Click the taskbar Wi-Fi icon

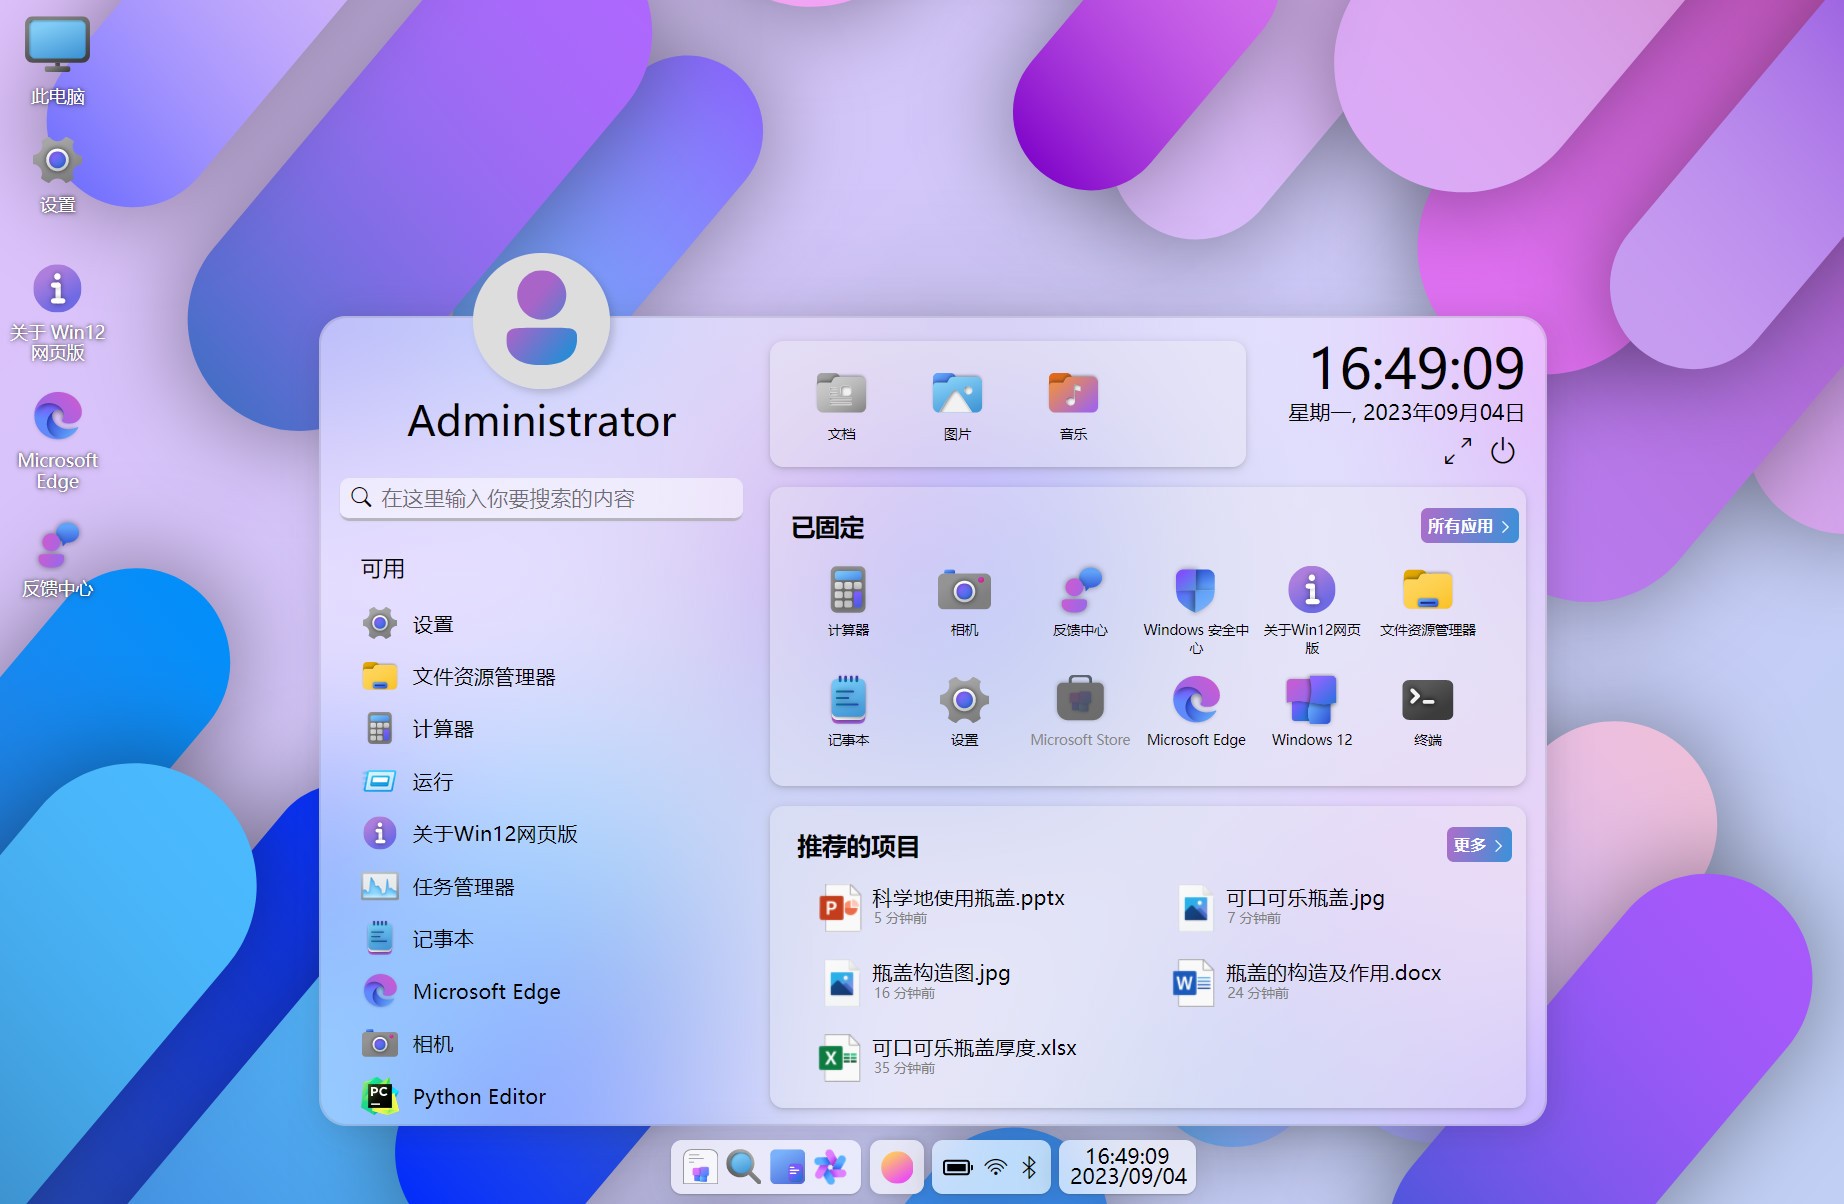(996, 1167)
